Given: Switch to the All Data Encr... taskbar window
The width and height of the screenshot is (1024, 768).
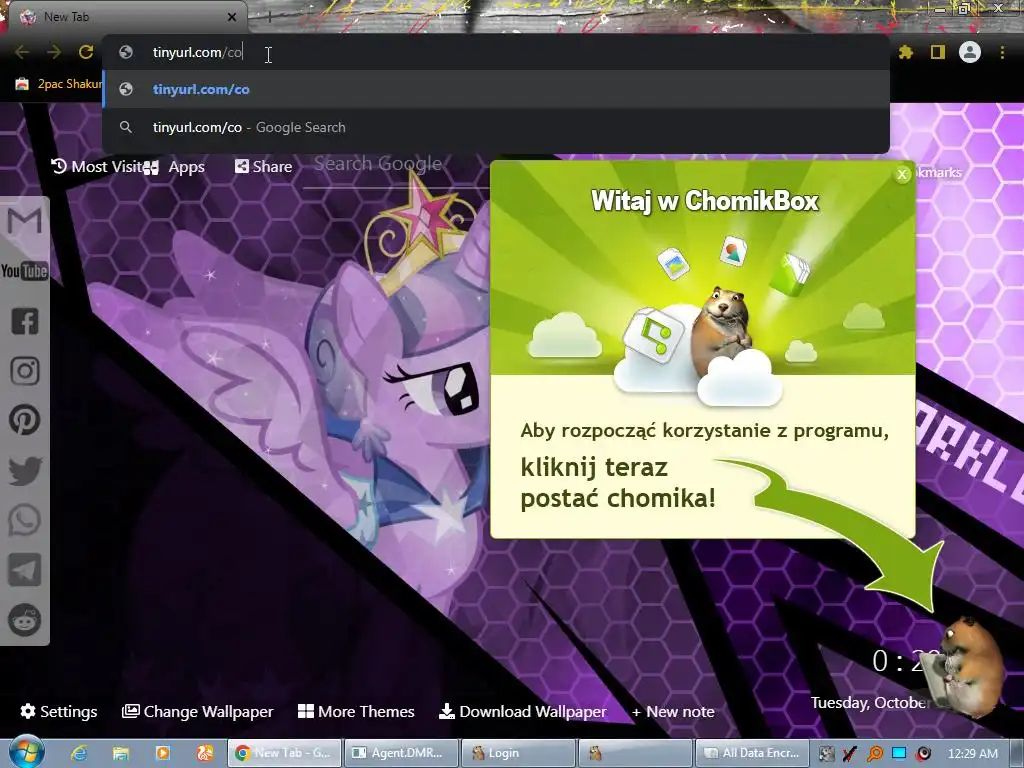Looking at the screenshot, I should click(x=752, y=753).
